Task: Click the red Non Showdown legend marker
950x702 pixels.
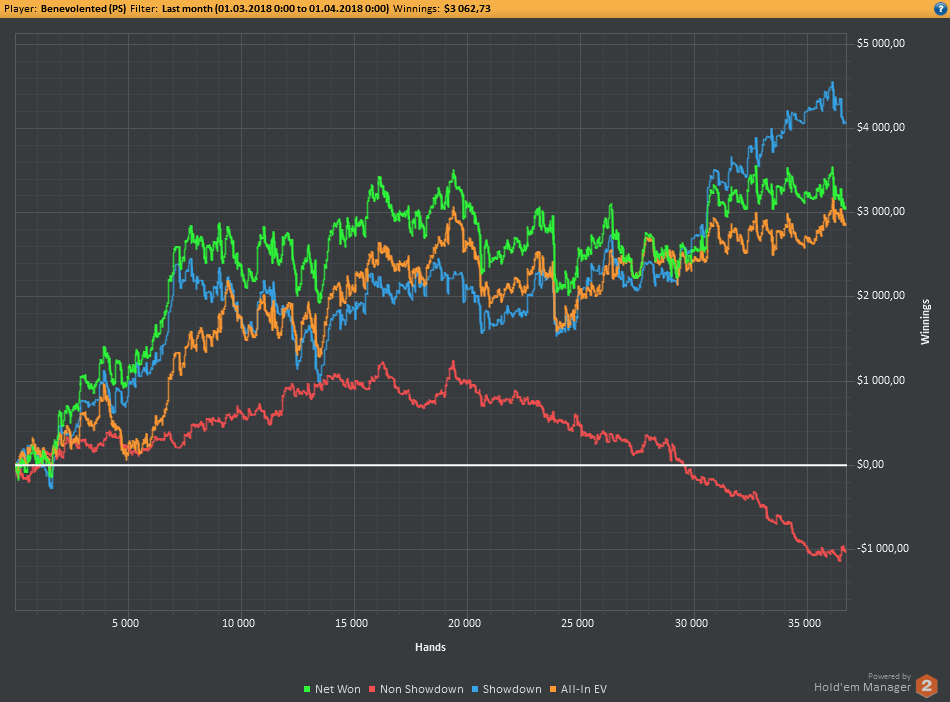Action: pyautogui.click(x=372, y=689)
